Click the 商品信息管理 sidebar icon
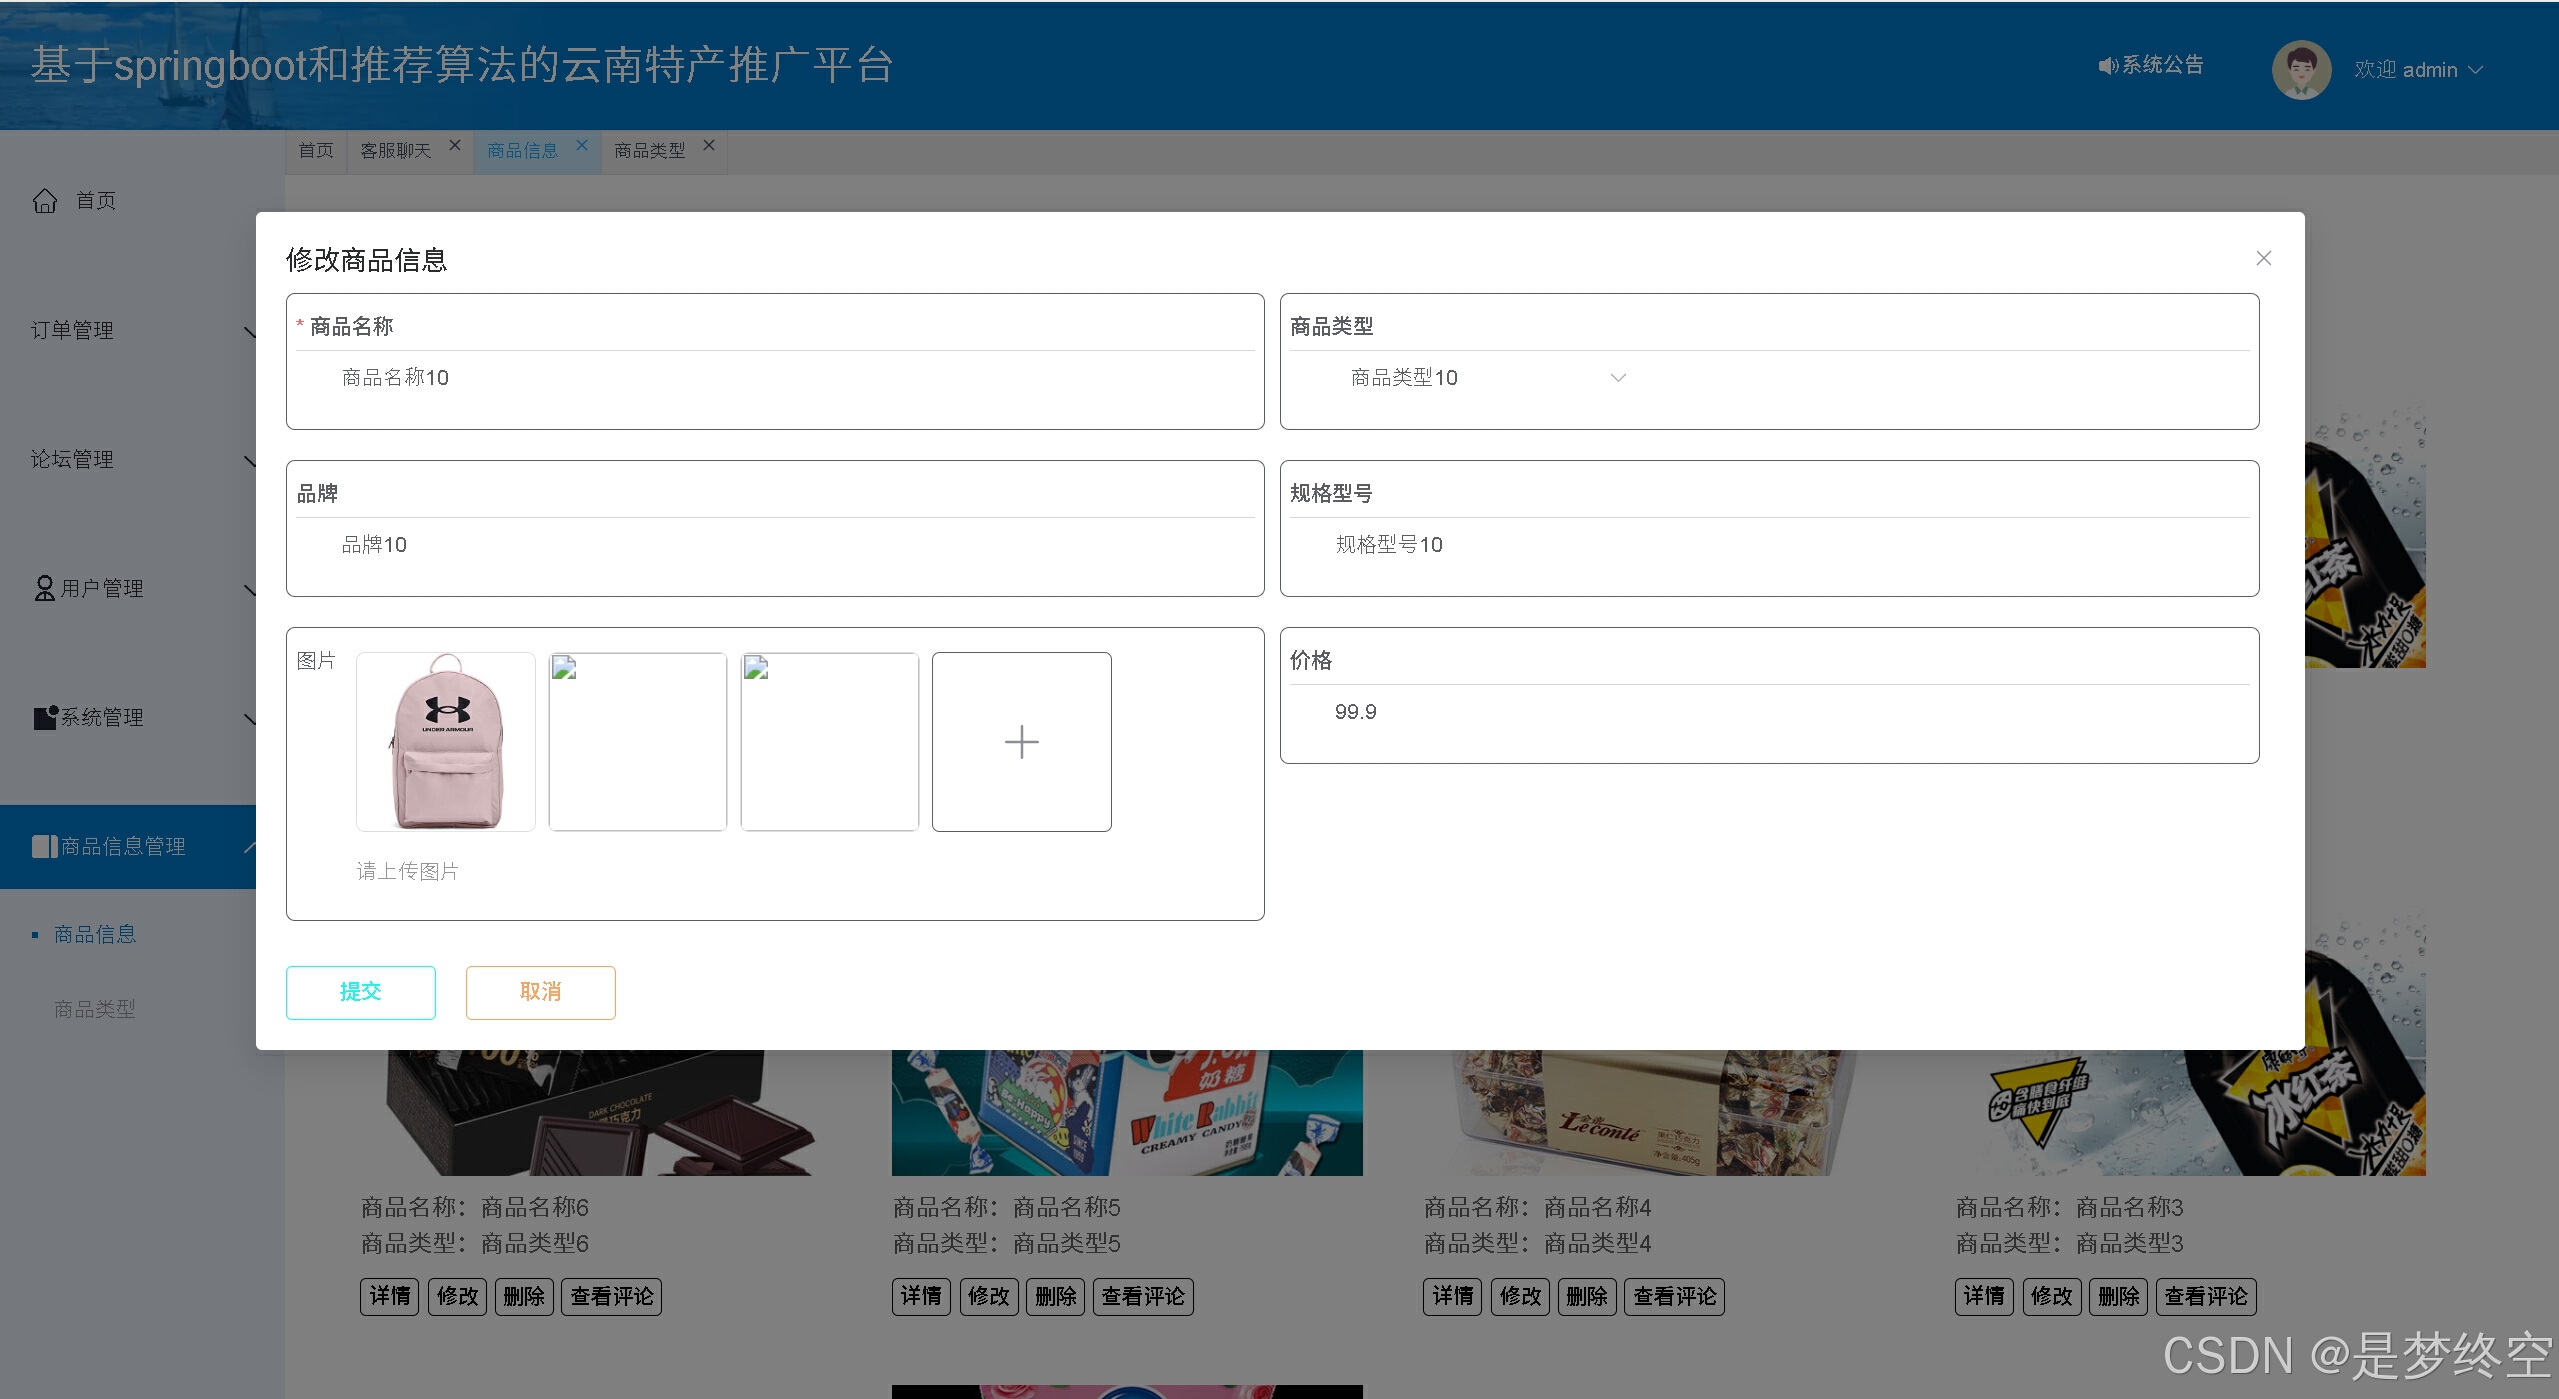The width and height of the screenshot is (2559, 1399). 45,847
